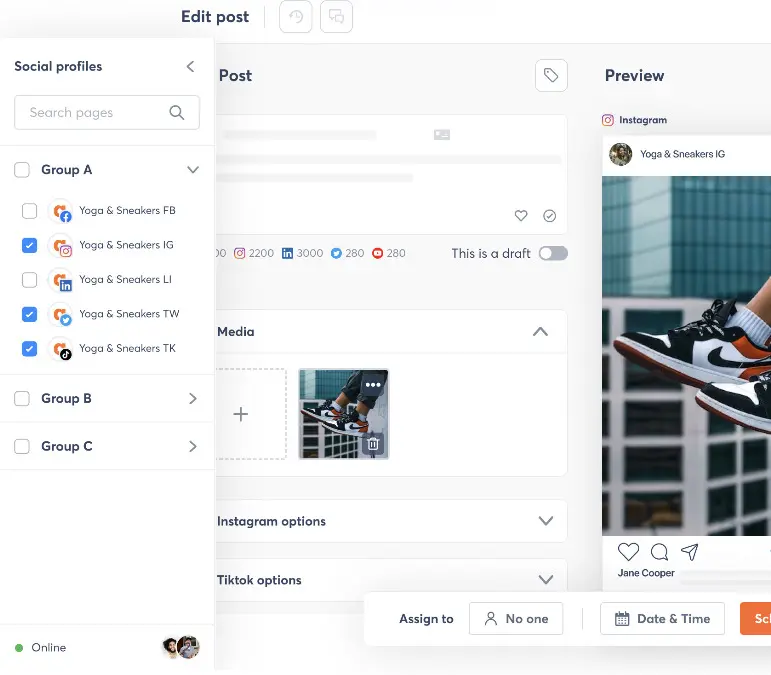This screenshot has width=771, height=675.
Task: Click the Instagram logo above the preview
Action: 608,120
